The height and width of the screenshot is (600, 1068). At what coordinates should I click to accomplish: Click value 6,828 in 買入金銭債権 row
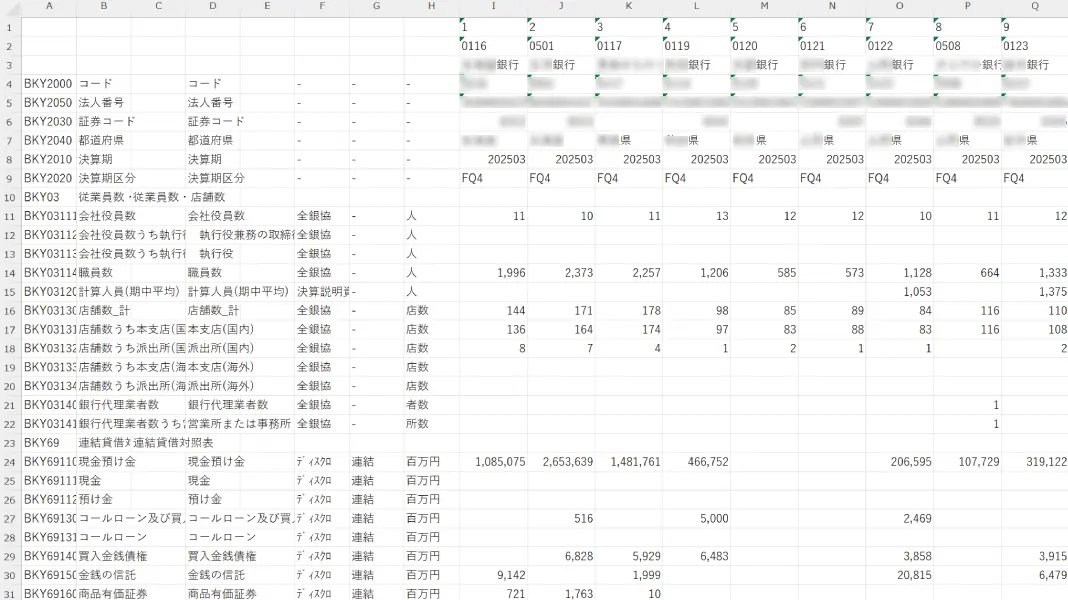pos(578,556)
